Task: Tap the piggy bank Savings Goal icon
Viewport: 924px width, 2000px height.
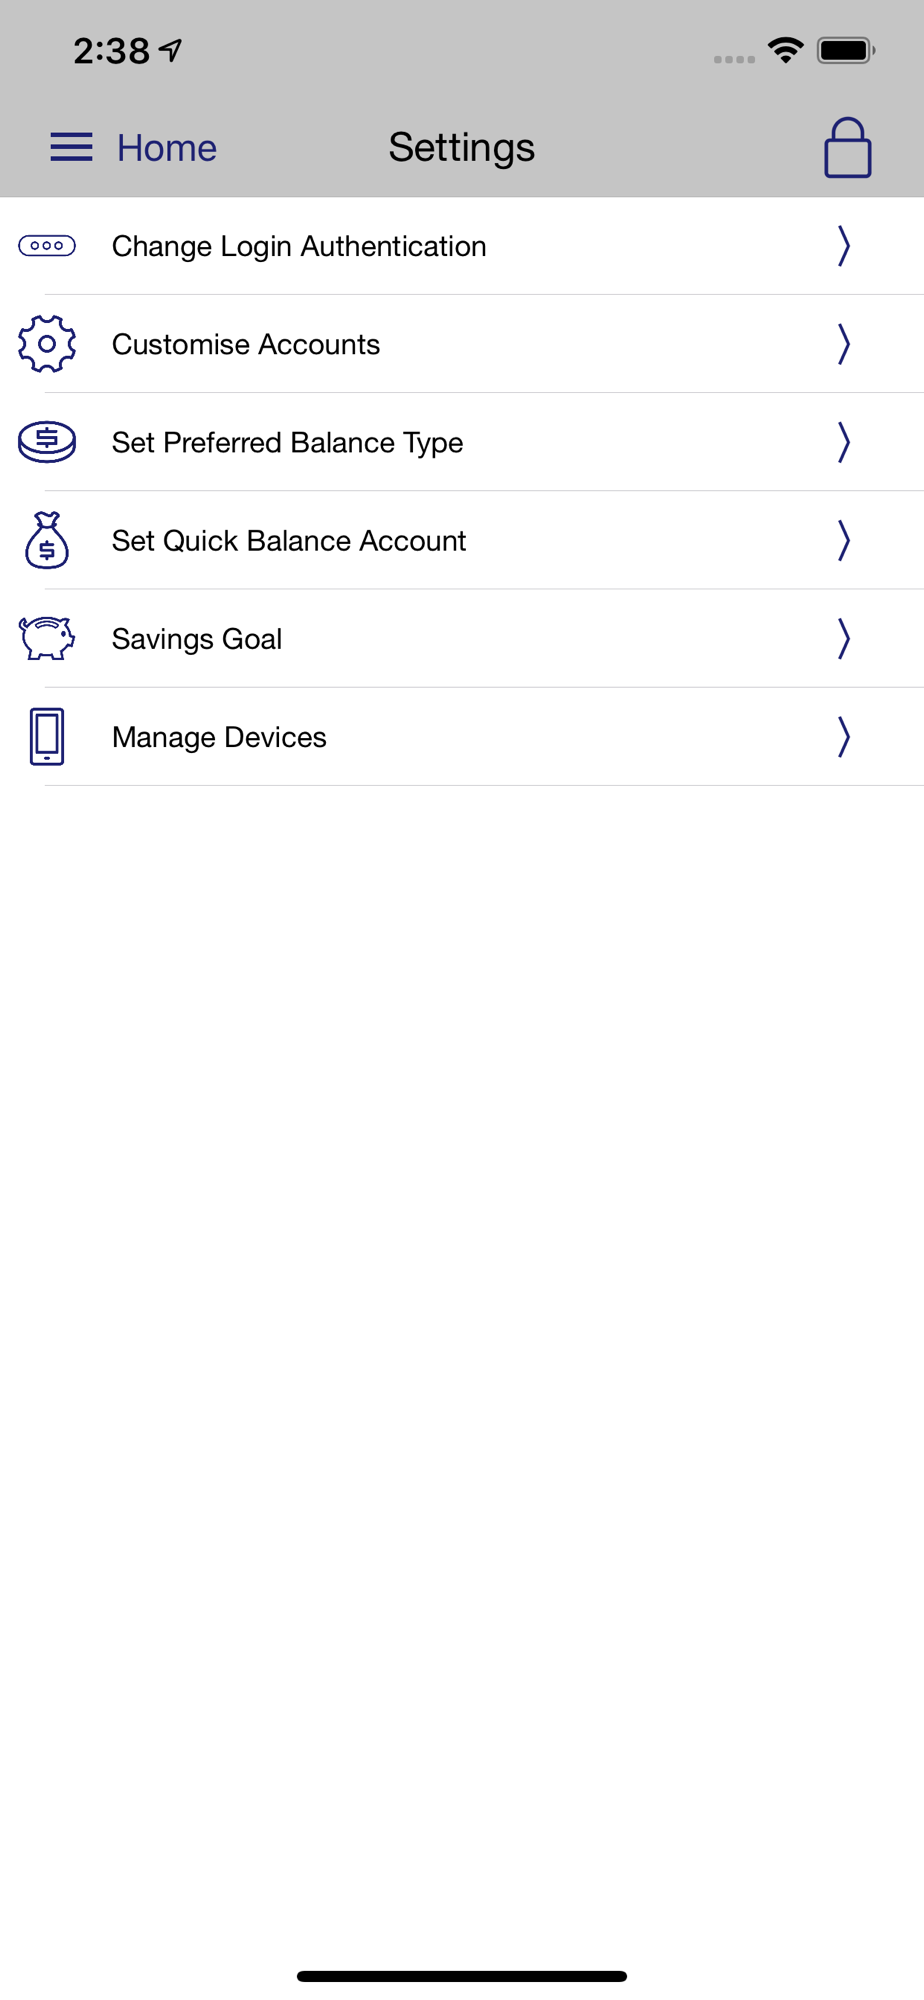Action: coord(47,638)
